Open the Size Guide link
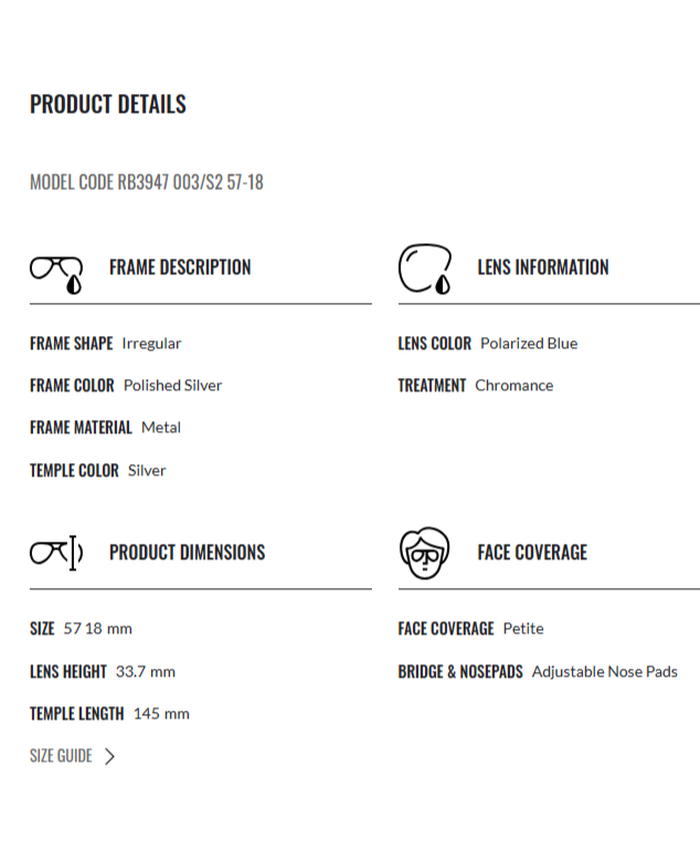 pyautogui.click(x=61, y=756)
